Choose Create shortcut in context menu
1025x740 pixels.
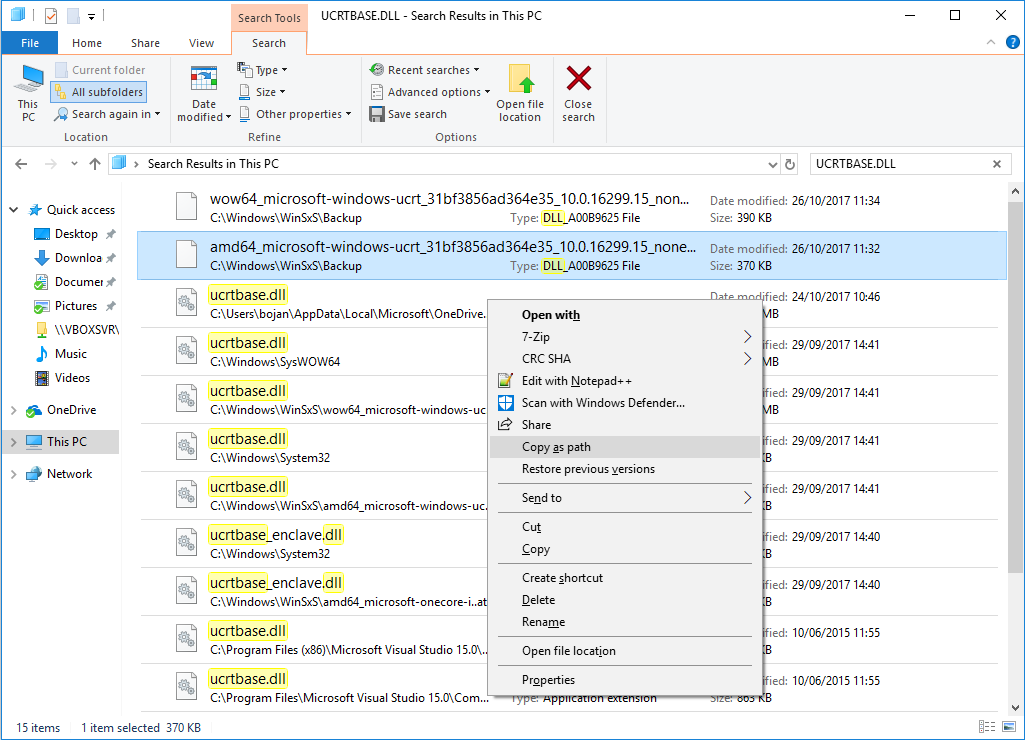click(x=624, y=578)
